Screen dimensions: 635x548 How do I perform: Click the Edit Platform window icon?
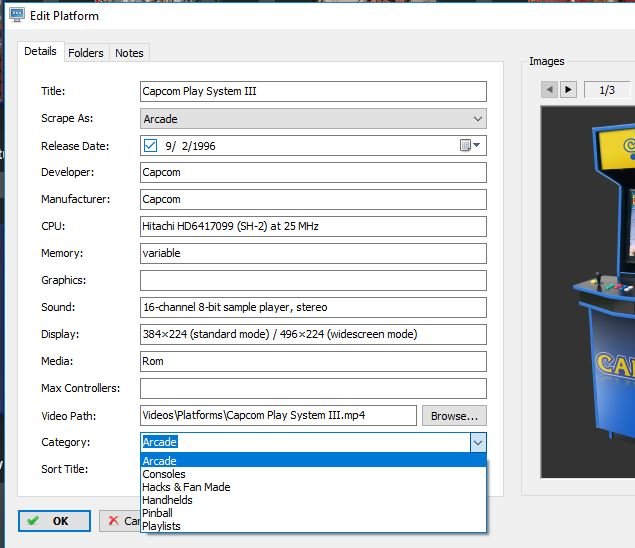coord(17,15)
